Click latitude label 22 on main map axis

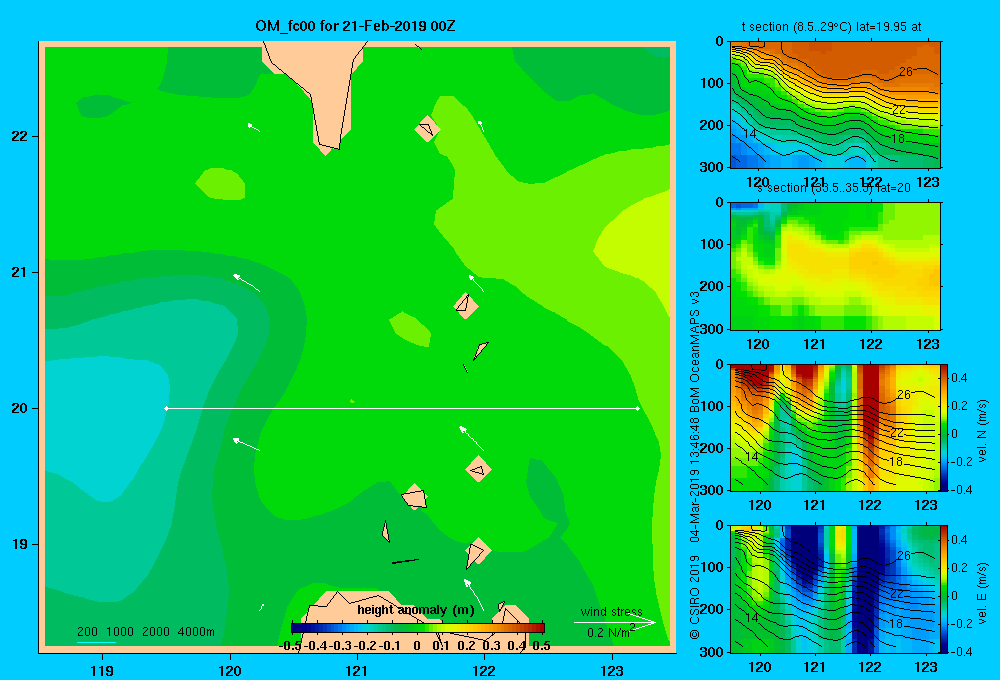coord(20,136)
